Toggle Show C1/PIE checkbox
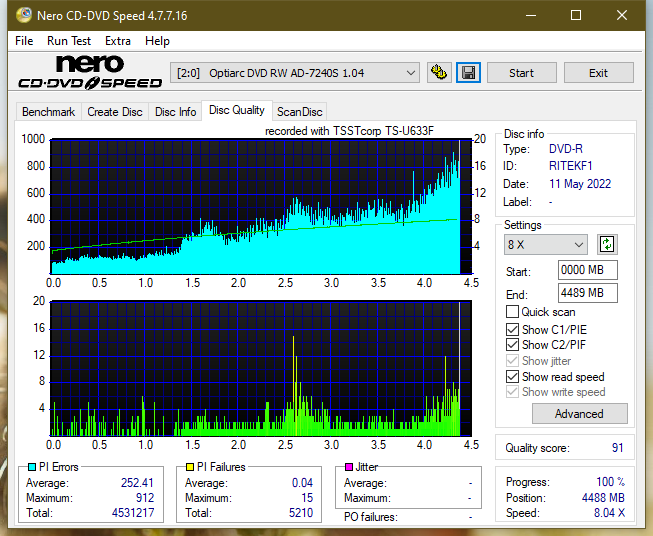Viewport: 653px width, 536px height. 512,329
